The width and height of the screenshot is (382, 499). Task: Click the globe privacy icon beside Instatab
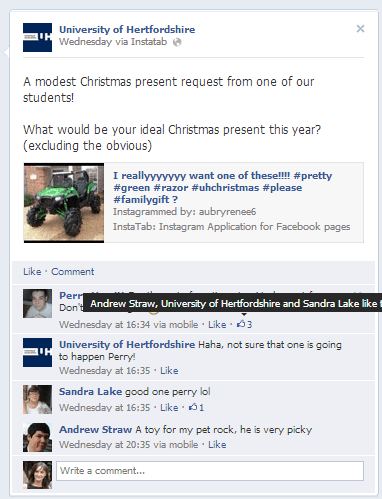click(x=177, y=42)
